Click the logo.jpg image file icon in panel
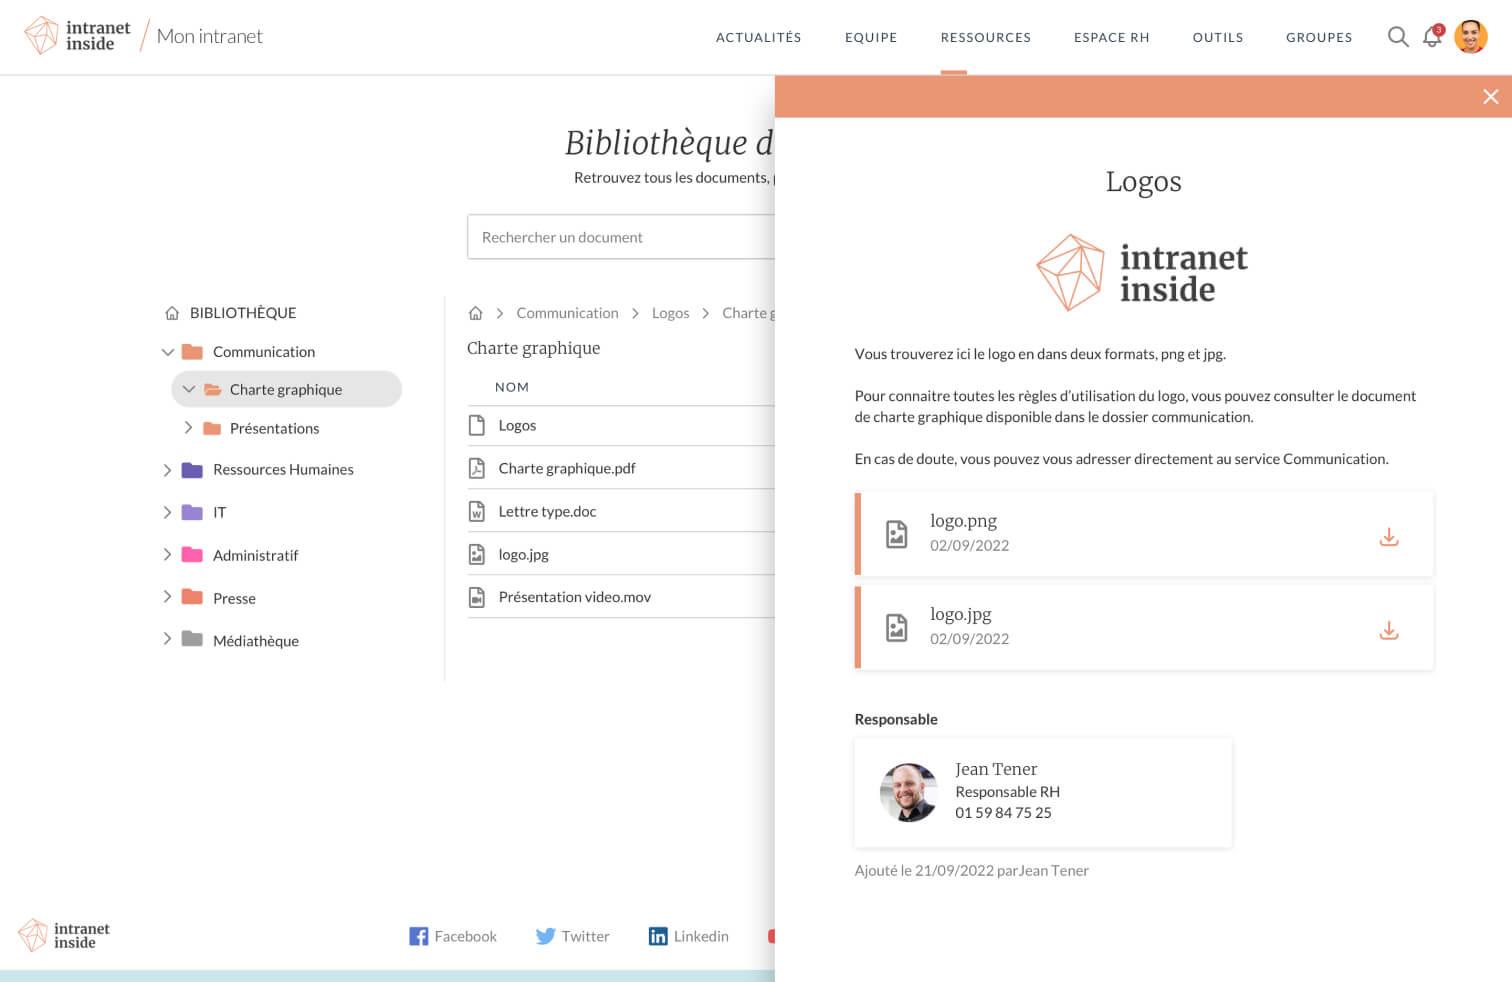 tap(897, 628)
